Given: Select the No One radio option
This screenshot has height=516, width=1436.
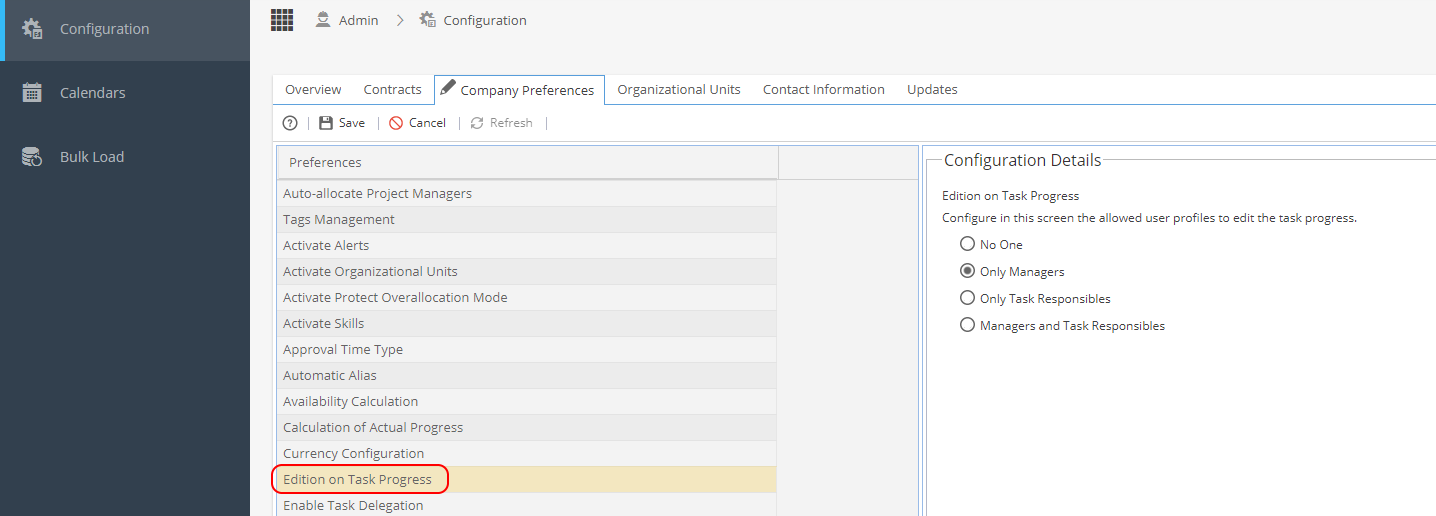Looking at the screenshot, I should (967, 244).
